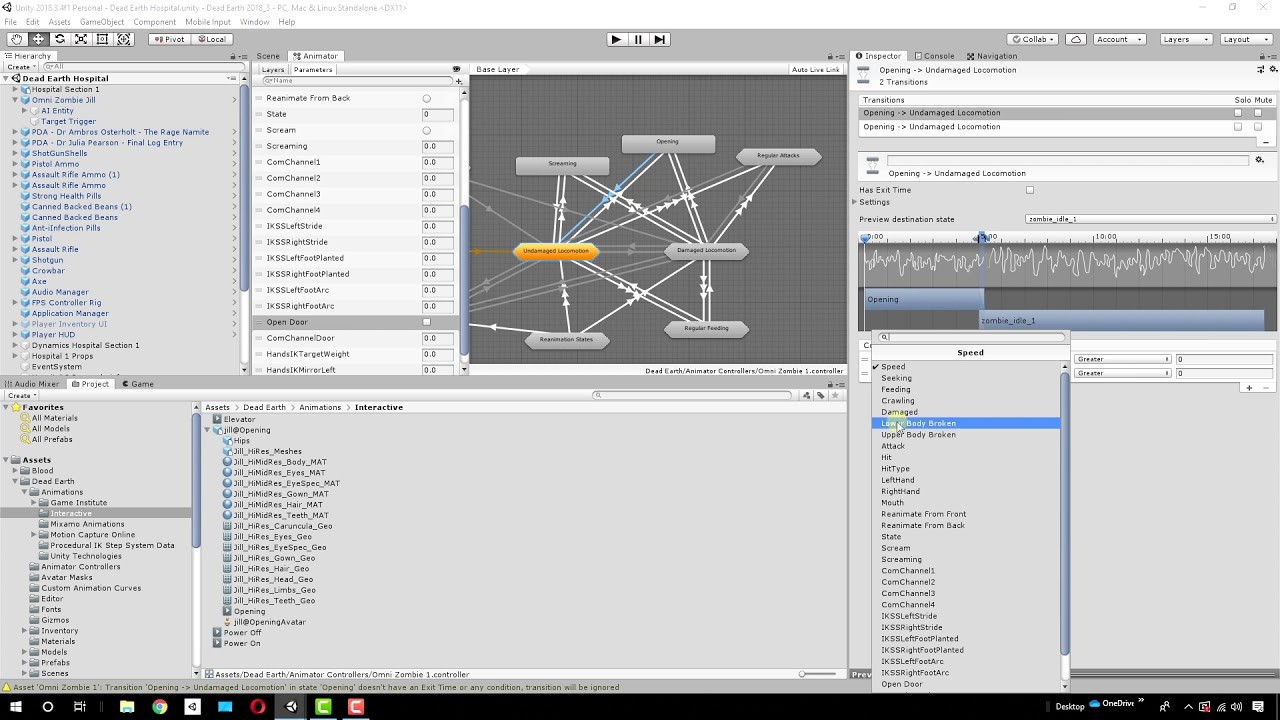Filter project search by type icon
The height and width of the screenshot is (720, 1280).
(807, 395)
